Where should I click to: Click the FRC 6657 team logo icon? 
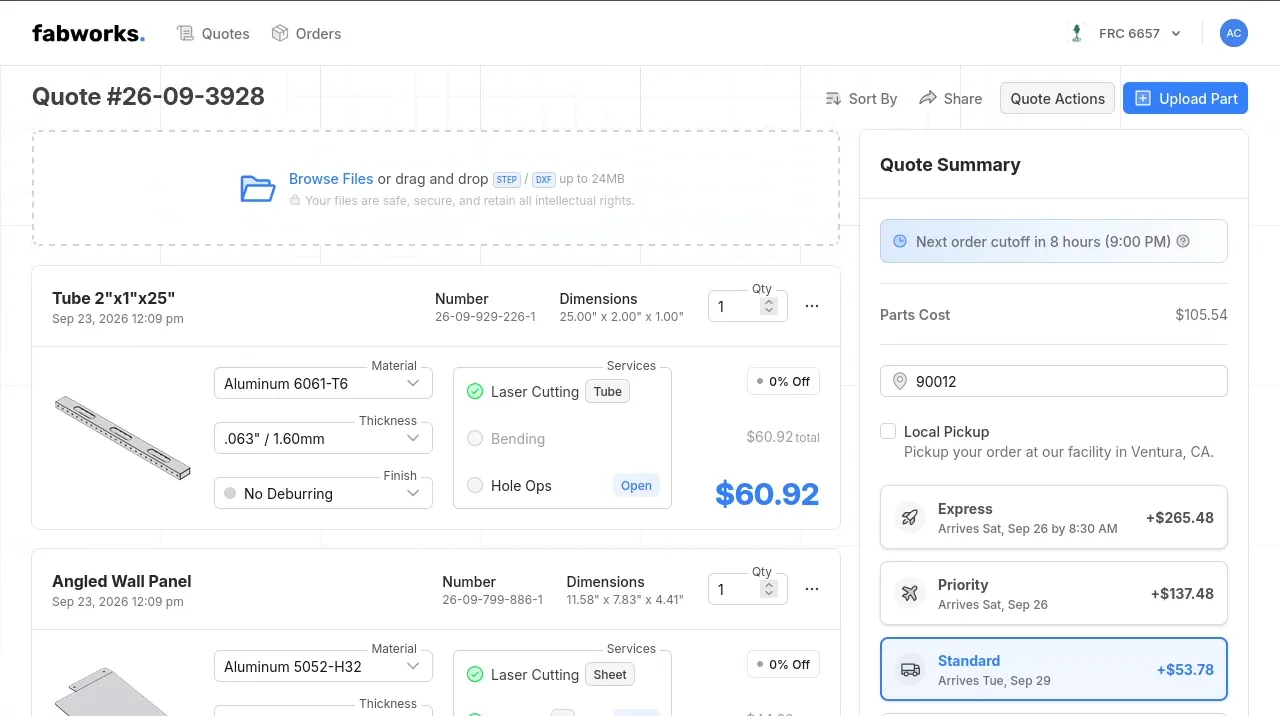point(1076,33)
